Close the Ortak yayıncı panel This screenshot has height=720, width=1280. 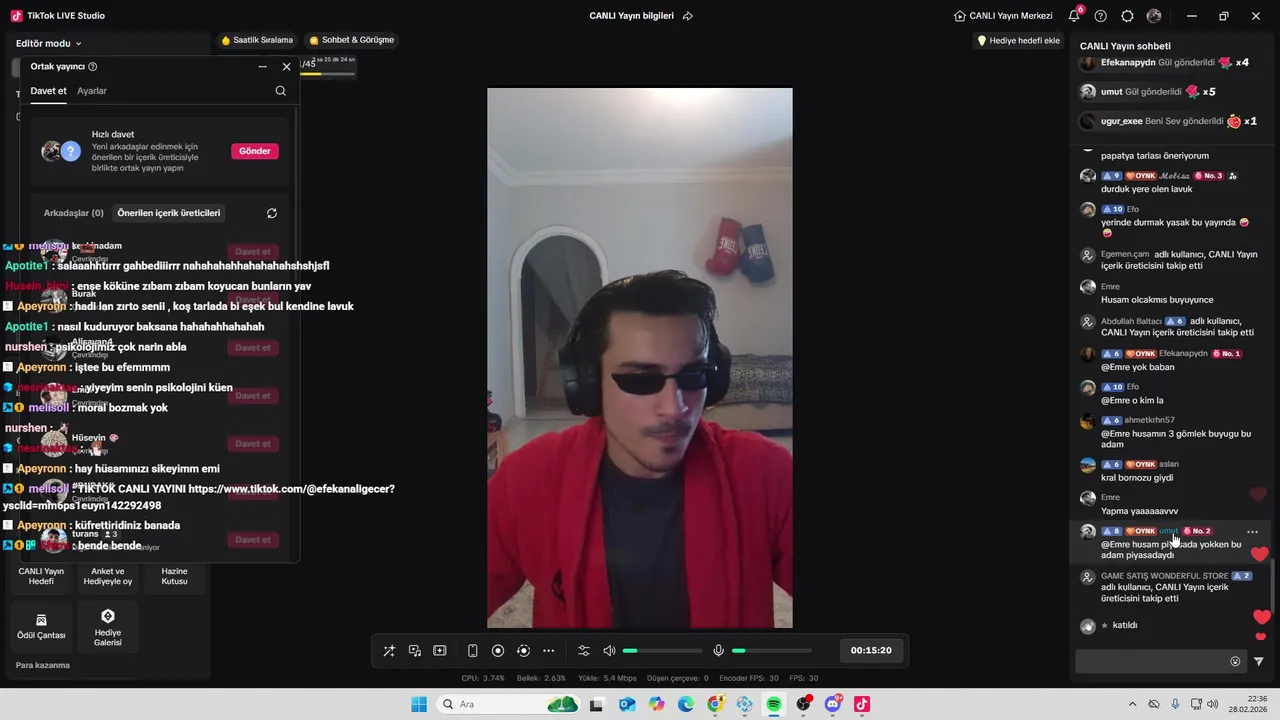pyautogui.click(x=286, y=67)
